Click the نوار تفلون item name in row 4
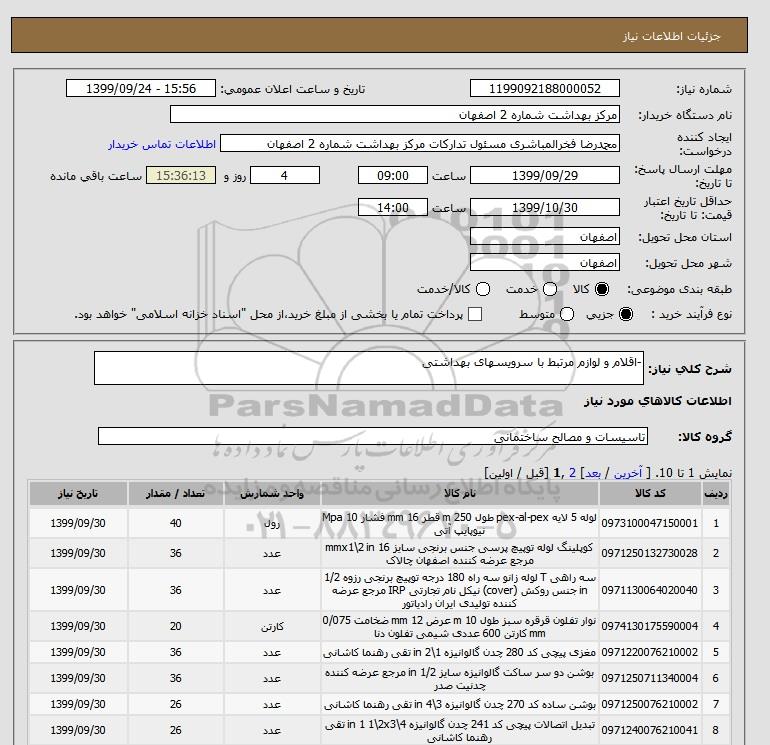Image resolution: width=770 pixels, height=745 pixels. click(x=460, y=627)
